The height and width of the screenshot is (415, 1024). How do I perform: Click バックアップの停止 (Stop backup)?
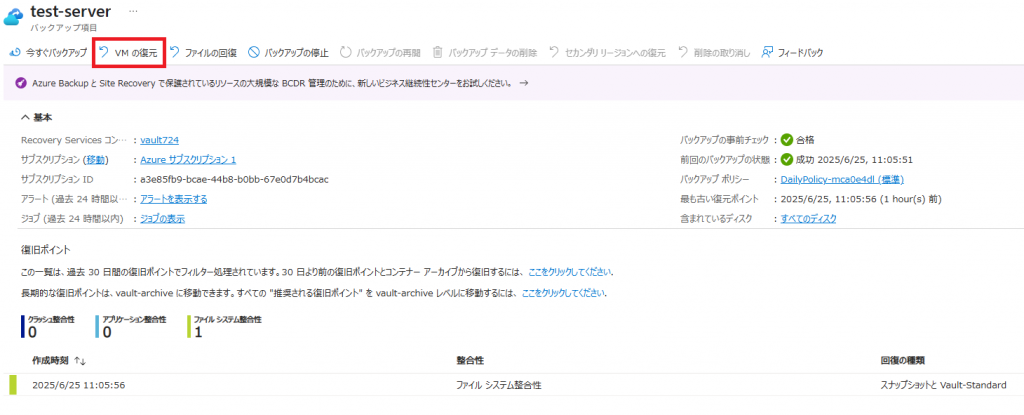pos(288,52)
